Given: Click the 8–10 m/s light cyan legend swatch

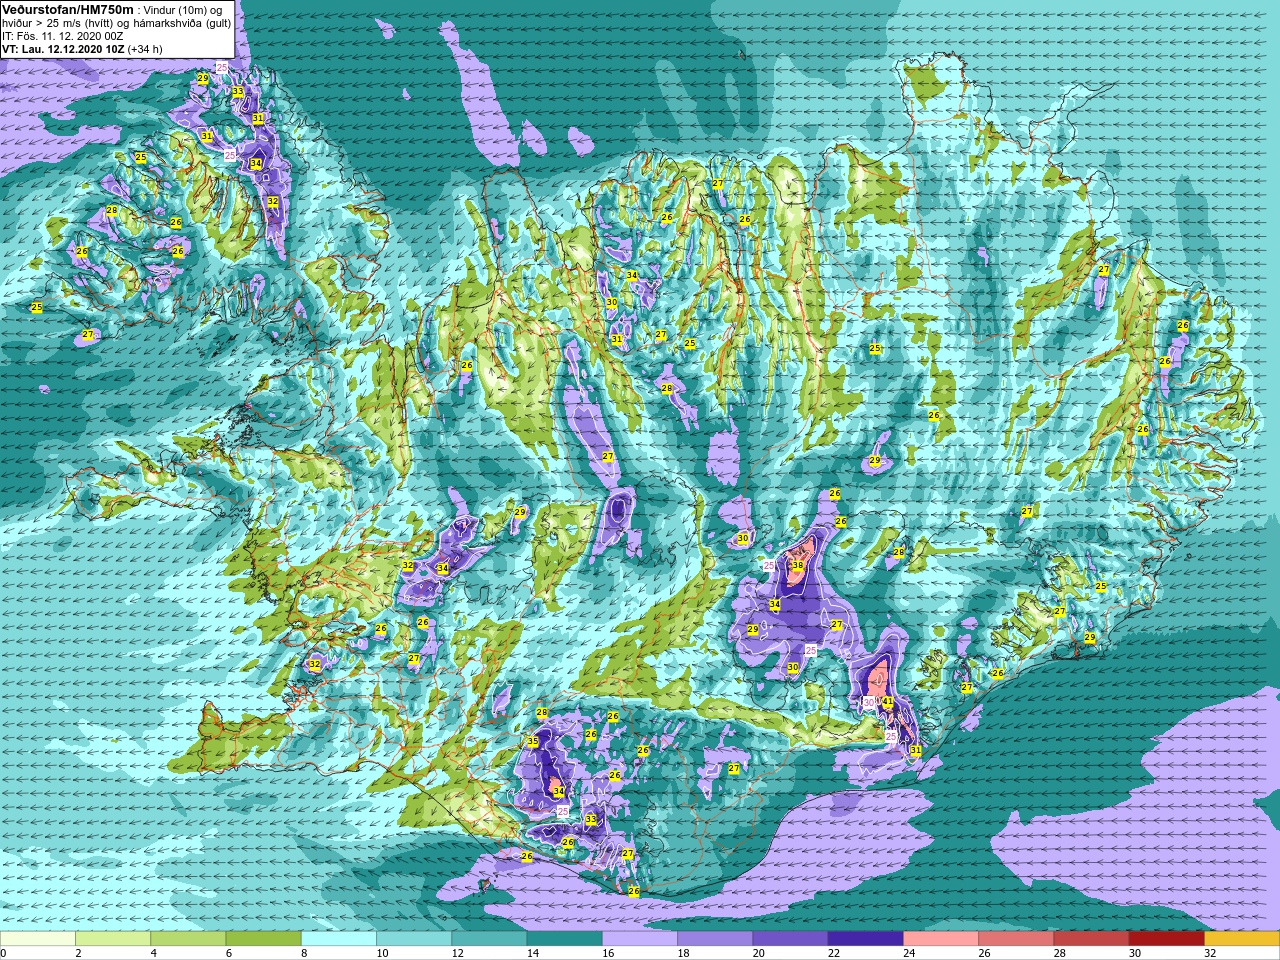Looking at the screenshot, I should click(339, 939).
